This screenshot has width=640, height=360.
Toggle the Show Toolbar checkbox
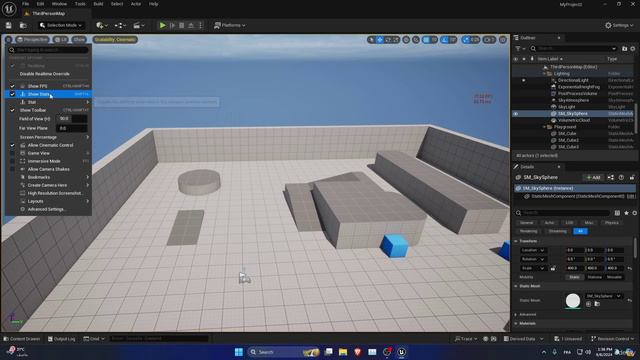point(12,110)
